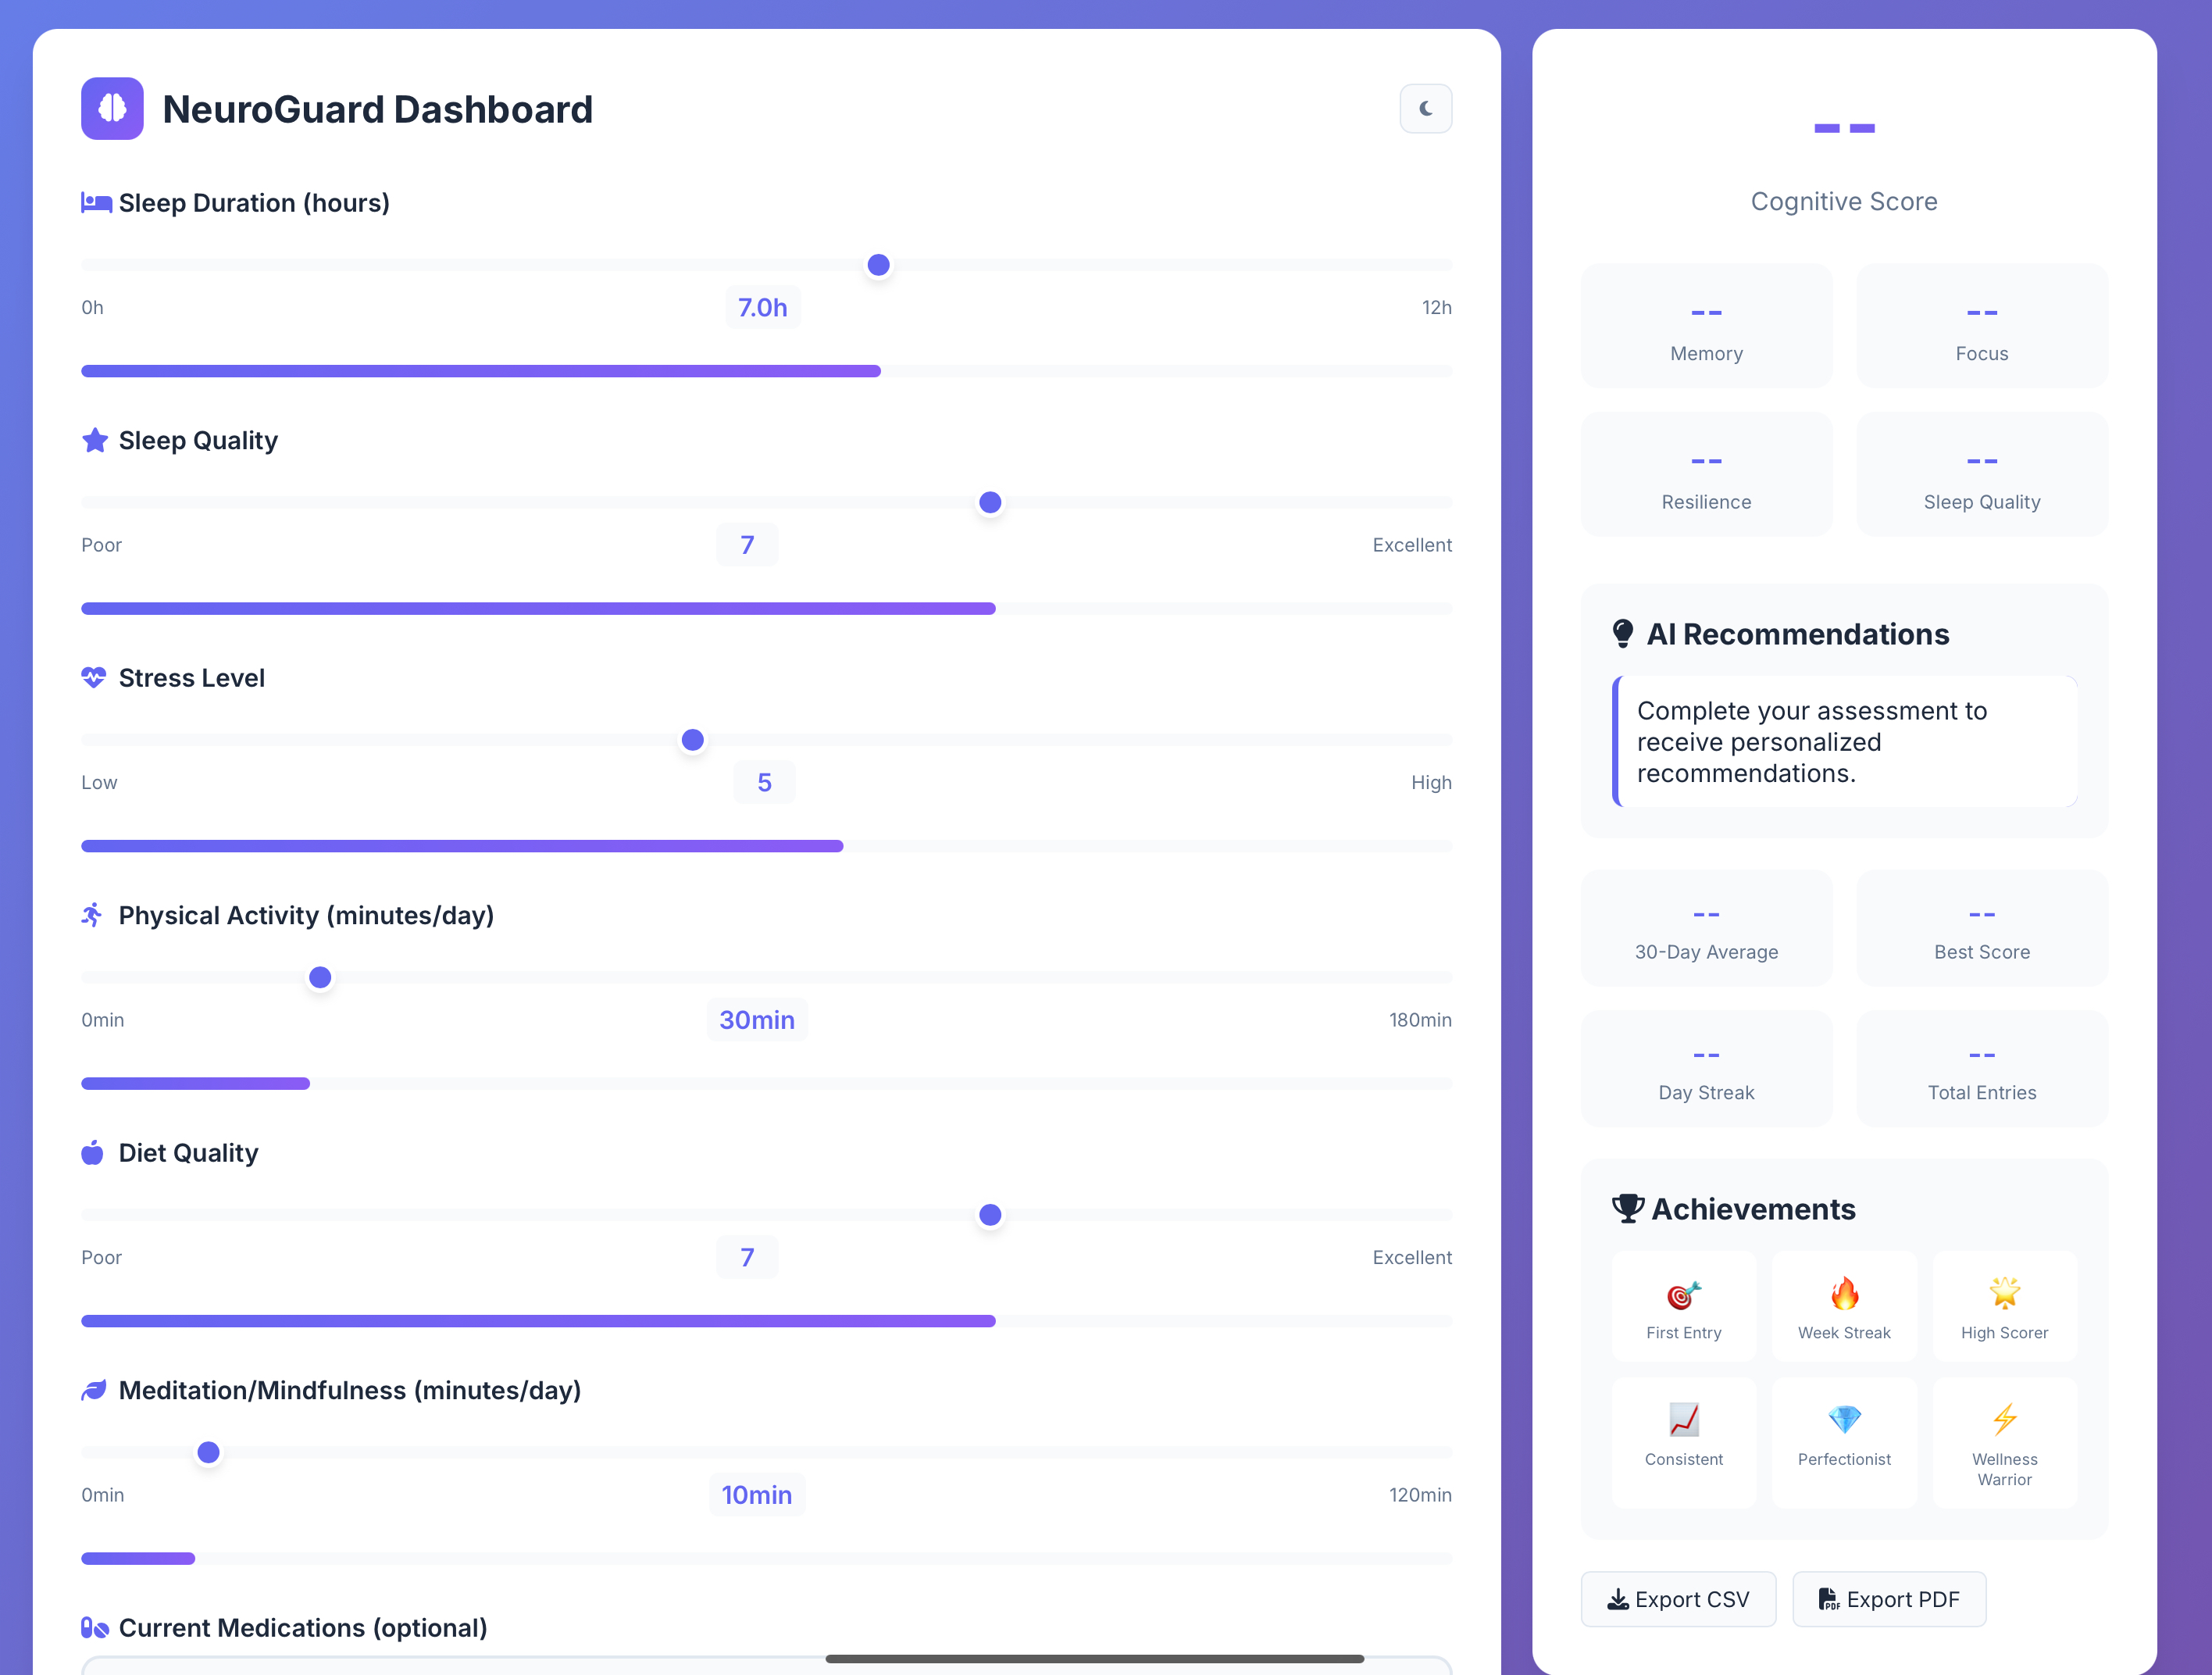Image resolution: width=2212 pixels, height=1675 pixels.
Task: Click the Memory score card
Action: click(x=1706, y=326)
